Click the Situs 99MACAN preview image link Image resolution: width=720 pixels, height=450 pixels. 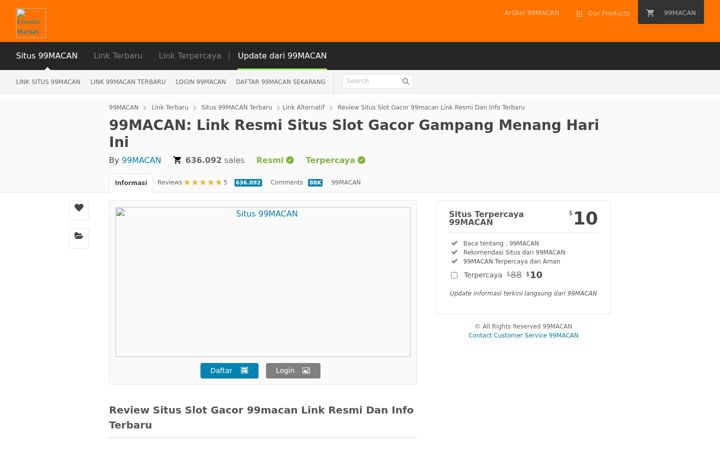[263, 282]
